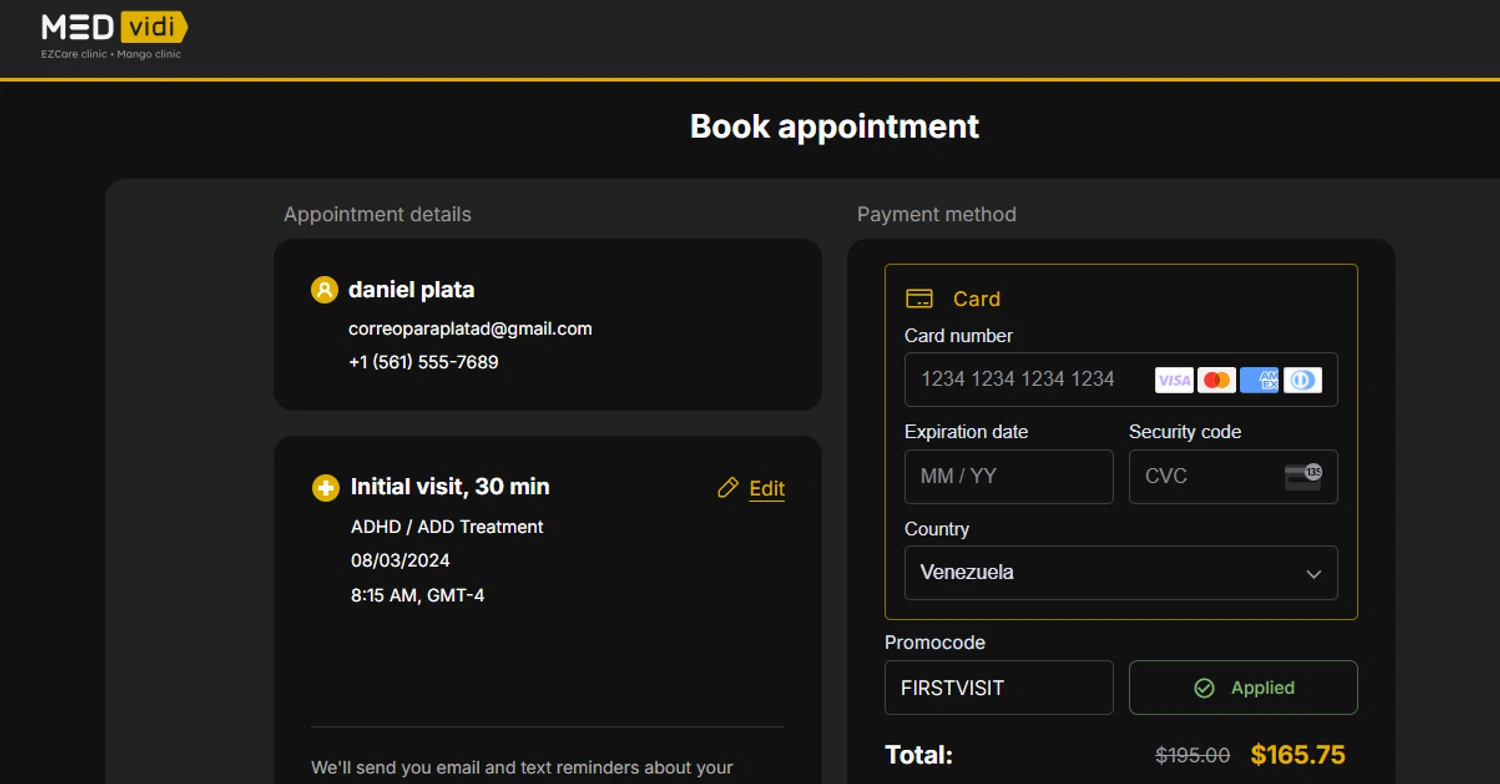Click the Card number label
Image resolution: width=1500 pixels, height=784 pixels.
959,336
